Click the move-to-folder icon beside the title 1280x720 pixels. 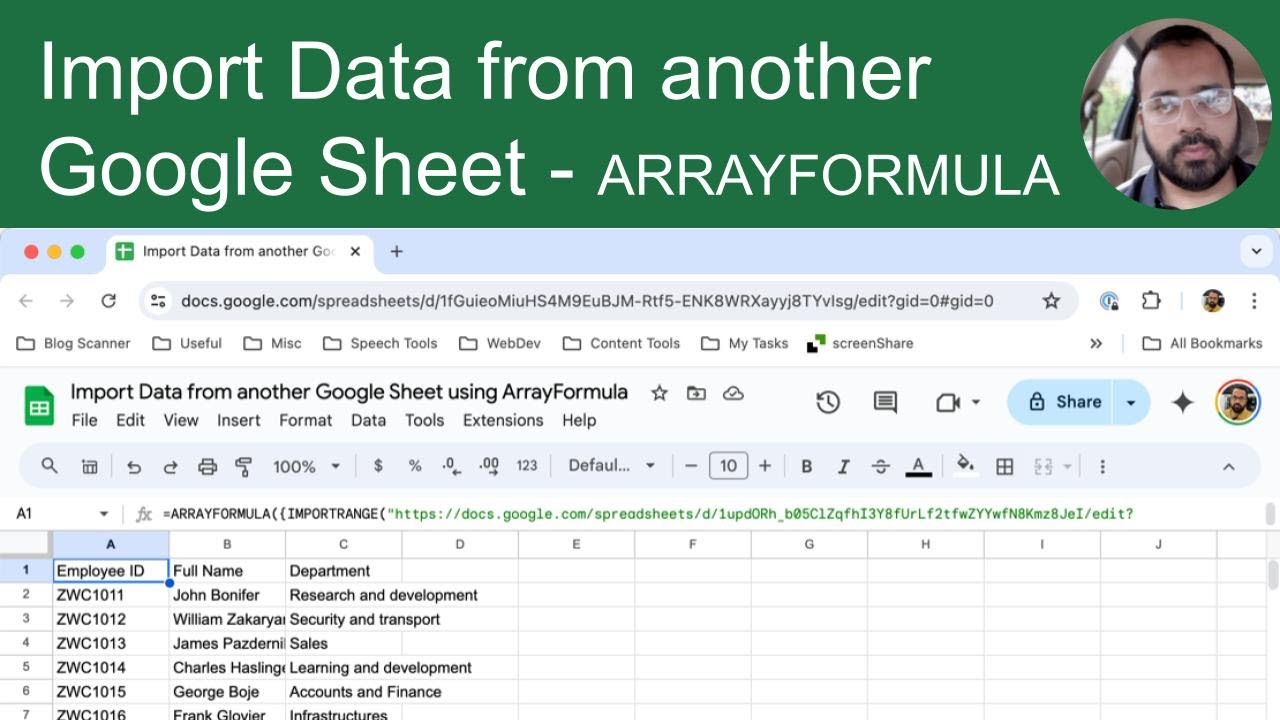(696, 393)
